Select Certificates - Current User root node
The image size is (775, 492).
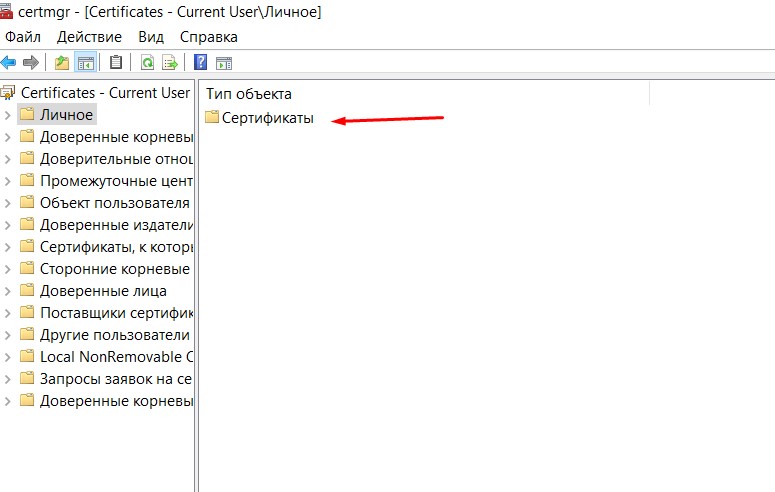[x=104, y=92]
